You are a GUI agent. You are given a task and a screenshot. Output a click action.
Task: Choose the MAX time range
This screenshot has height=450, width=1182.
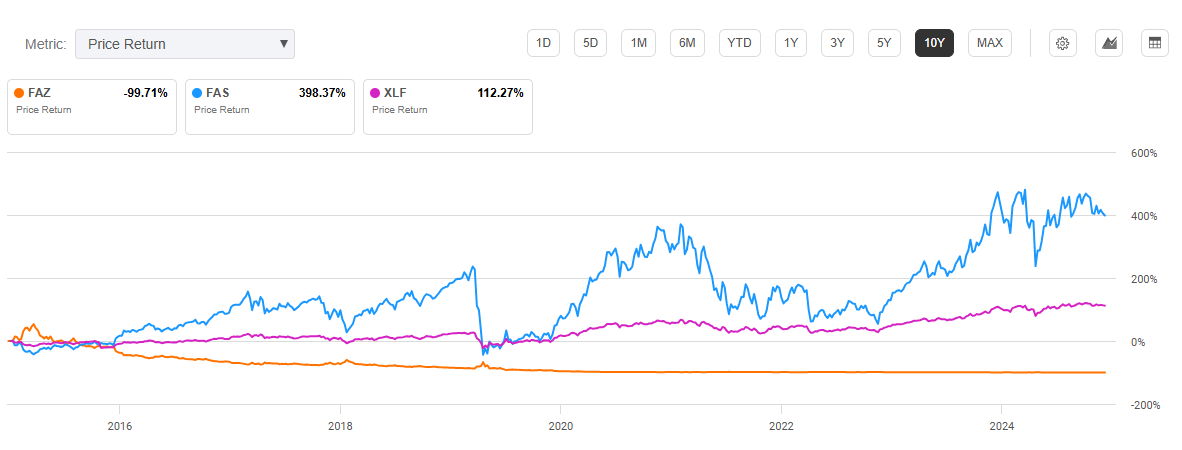[990, 43]
